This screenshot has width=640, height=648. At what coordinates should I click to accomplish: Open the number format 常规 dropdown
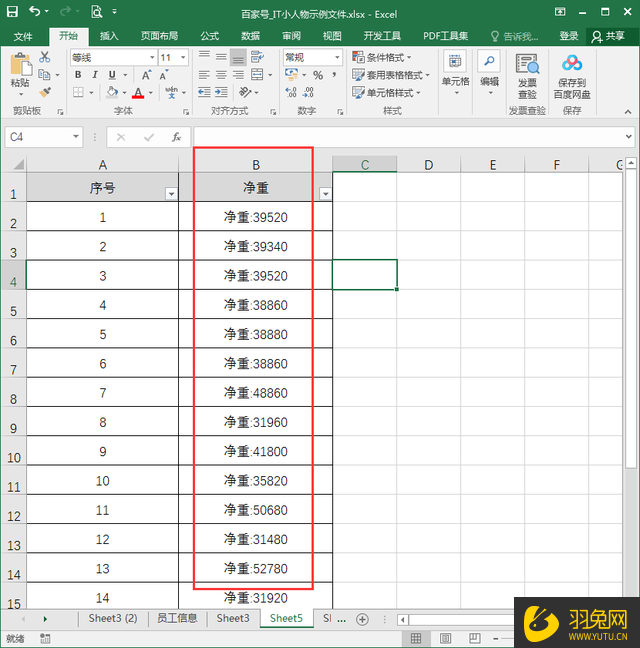click(x=337, y=57)
